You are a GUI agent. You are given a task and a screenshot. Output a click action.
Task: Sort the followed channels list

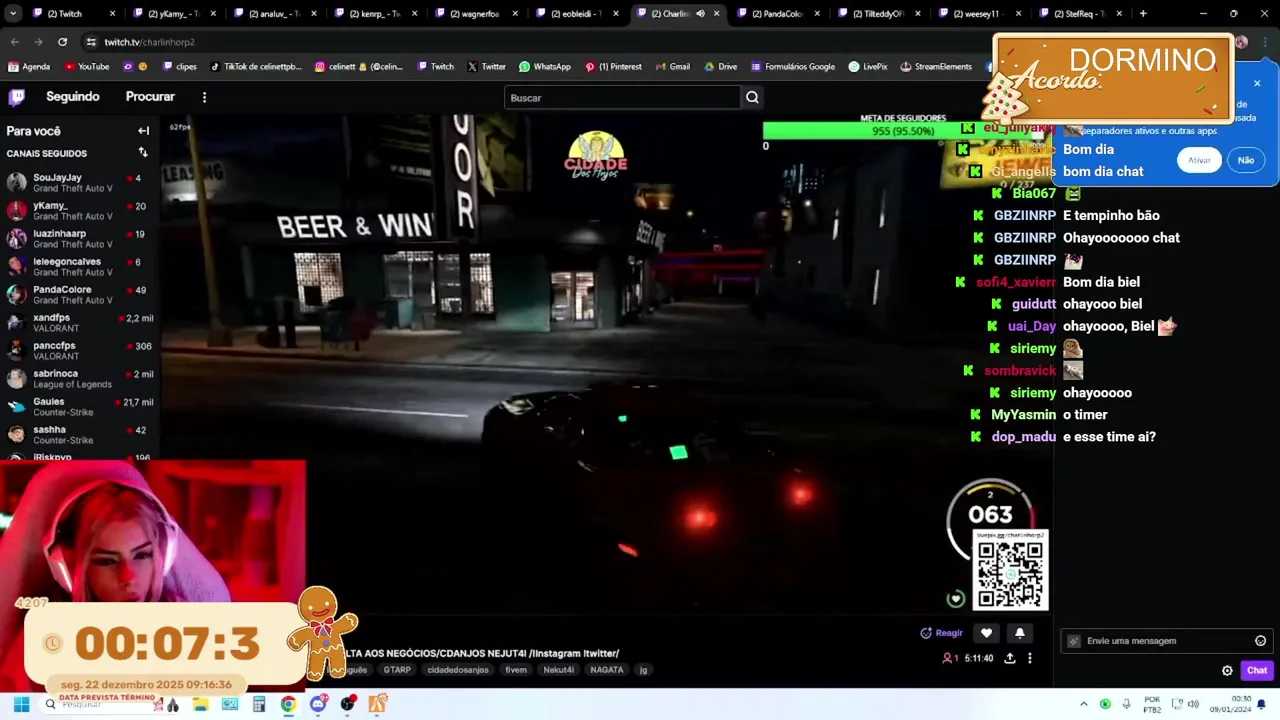coord(143,153)
